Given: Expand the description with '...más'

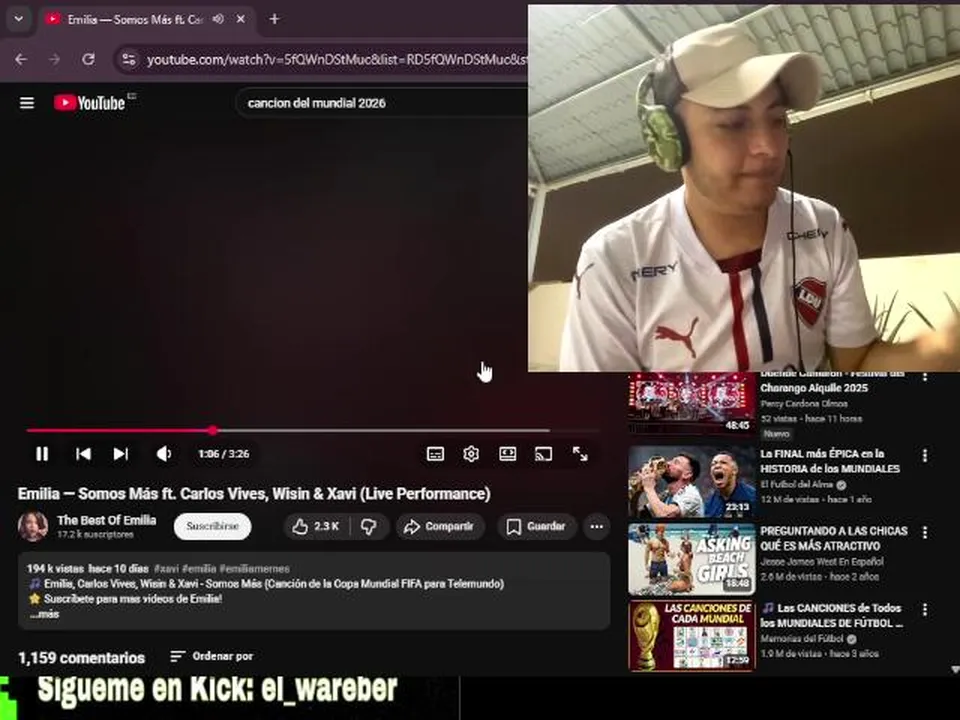Looking at the screenshot, I should point(45,614).
